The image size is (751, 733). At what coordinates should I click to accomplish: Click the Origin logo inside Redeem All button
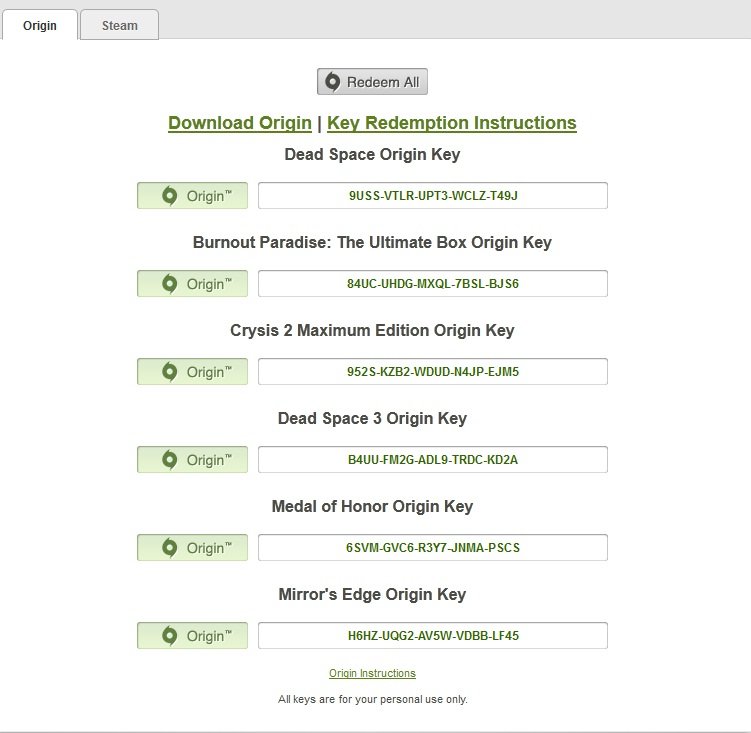tap(333, 82)
